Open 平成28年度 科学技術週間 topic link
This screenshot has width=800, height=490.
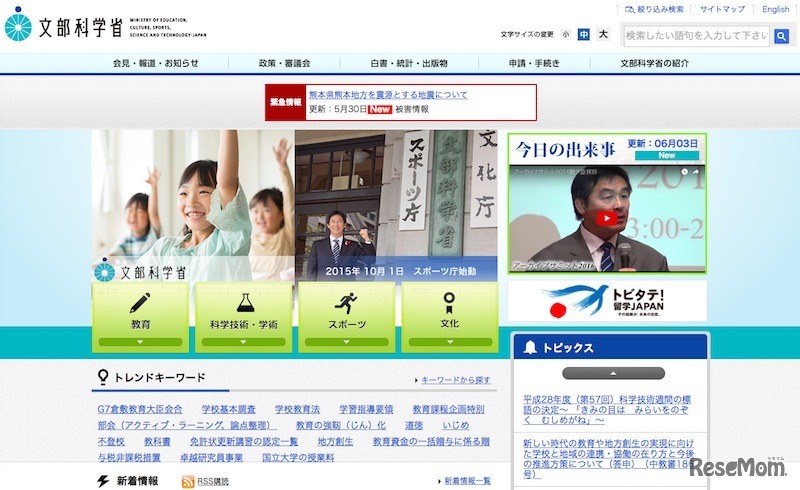pos(607,410)
